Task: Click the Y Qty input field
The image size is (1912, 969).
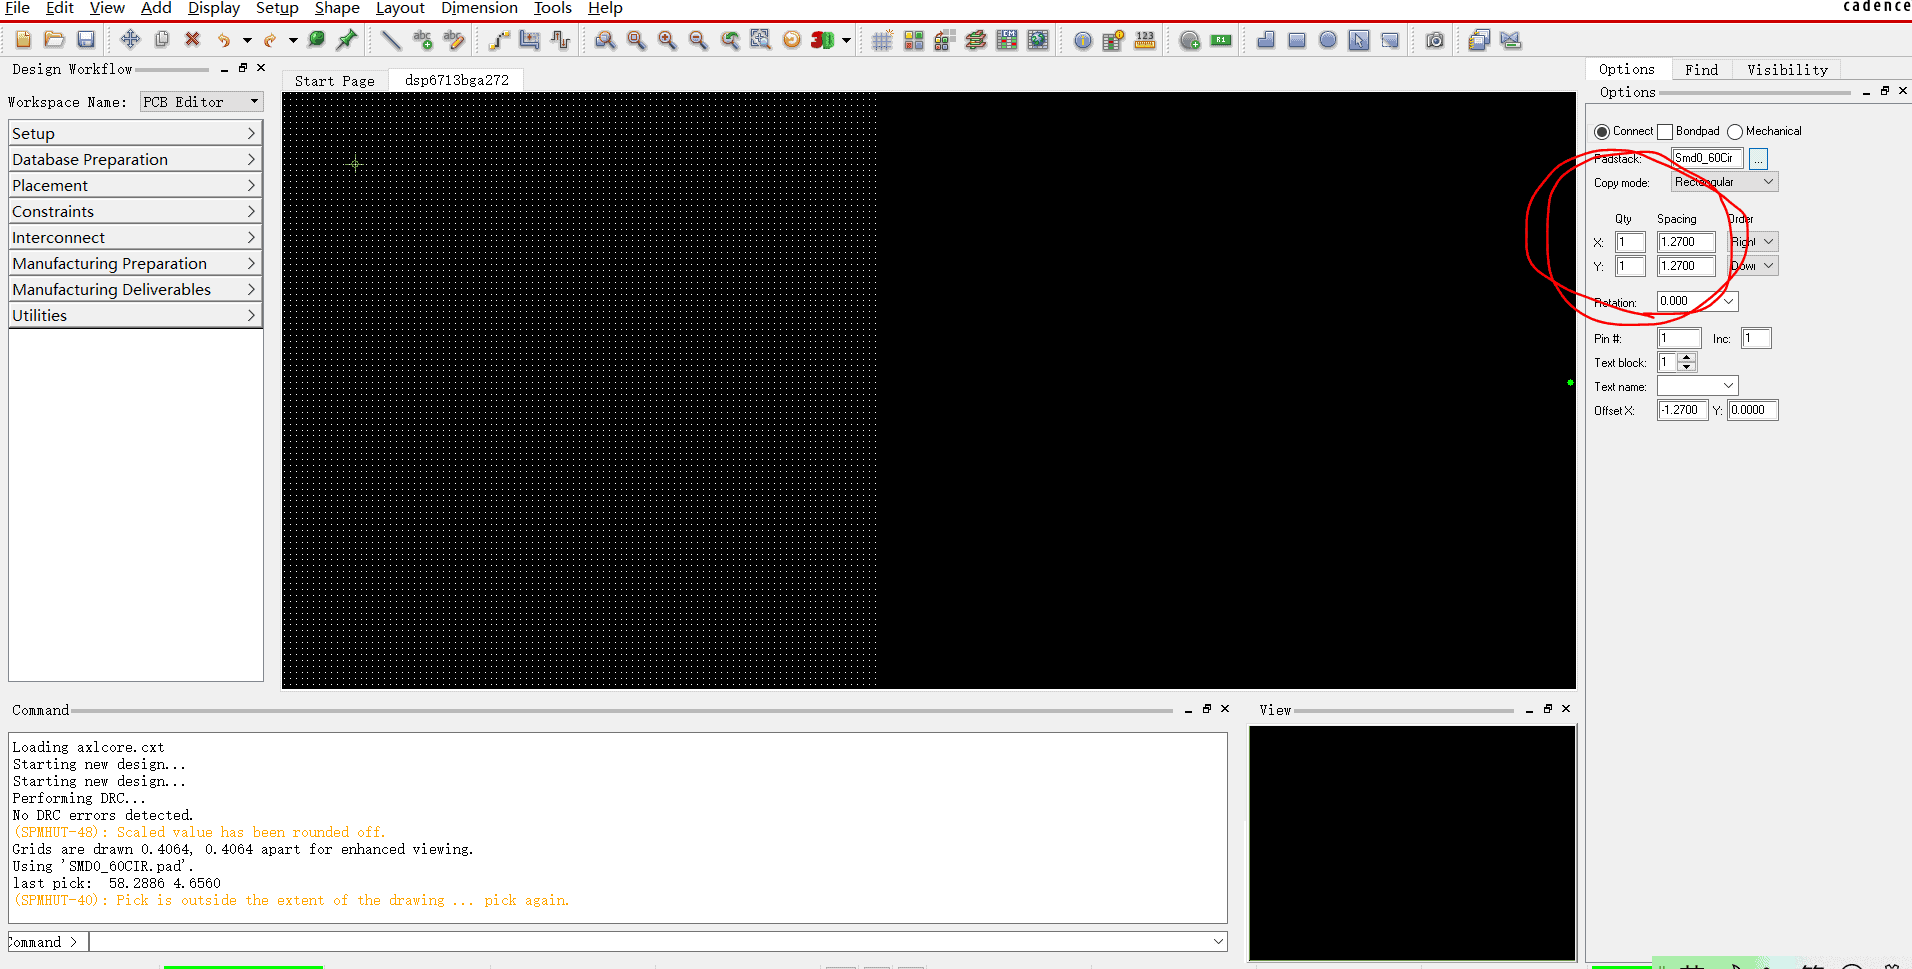Action: [1630, 266]
